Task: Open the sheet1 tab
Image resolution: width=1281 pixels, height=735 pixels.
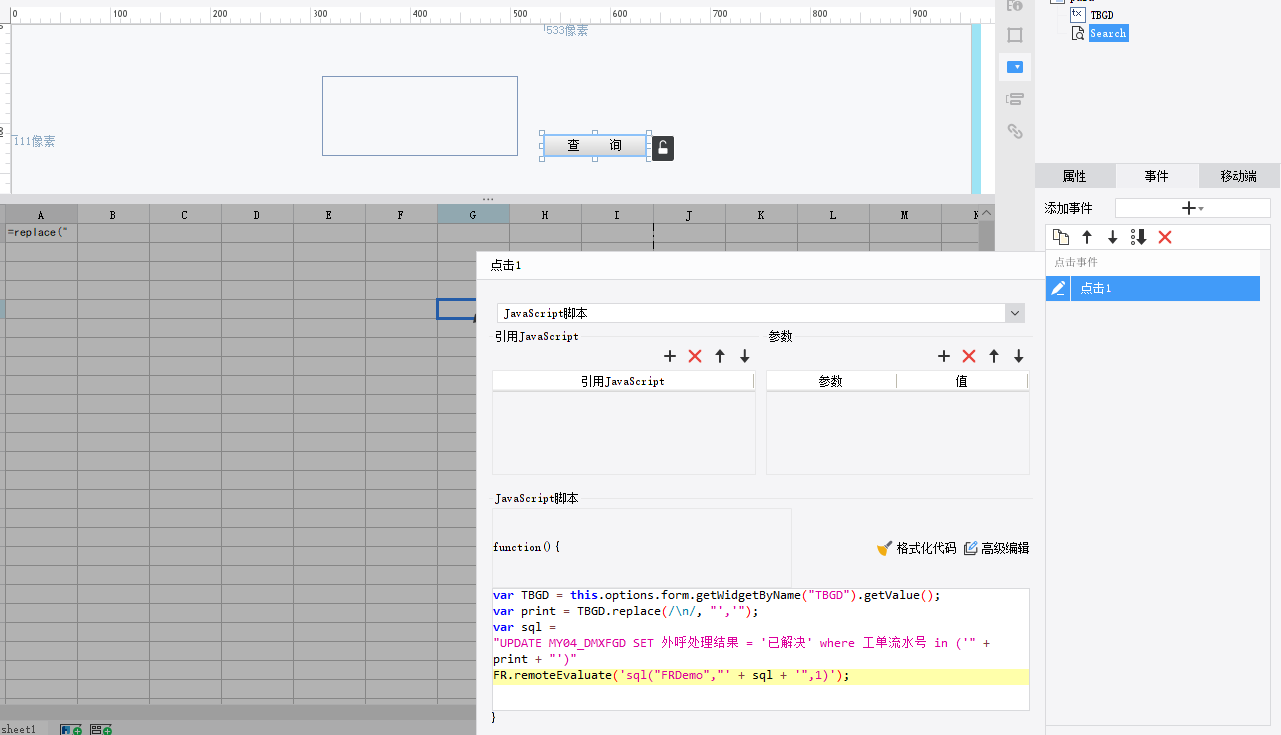Action: [18, 729]
